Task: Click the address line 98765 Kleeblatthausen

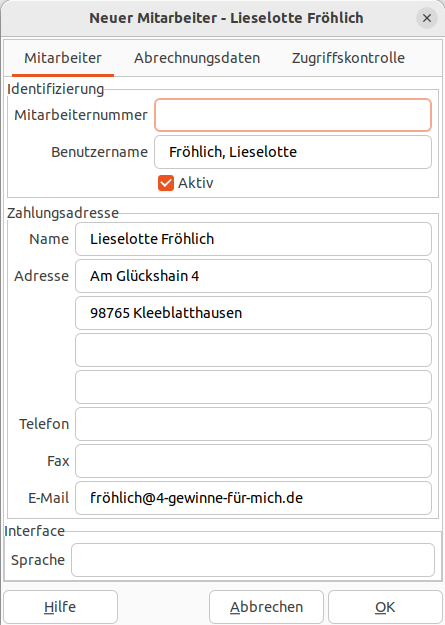Action: [x=253, y=313]
